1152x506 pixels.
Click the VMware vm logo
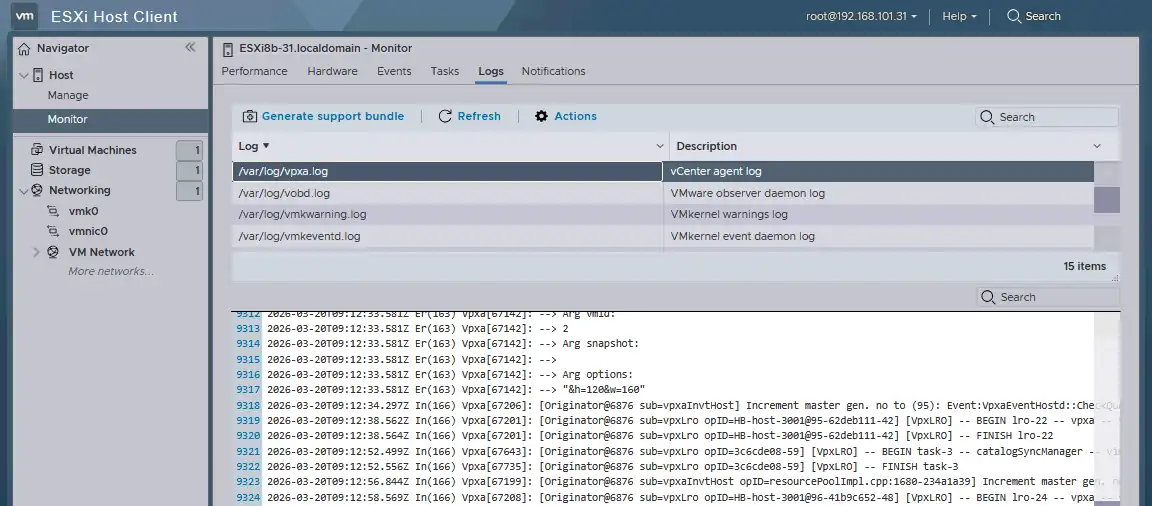[25, 15]
